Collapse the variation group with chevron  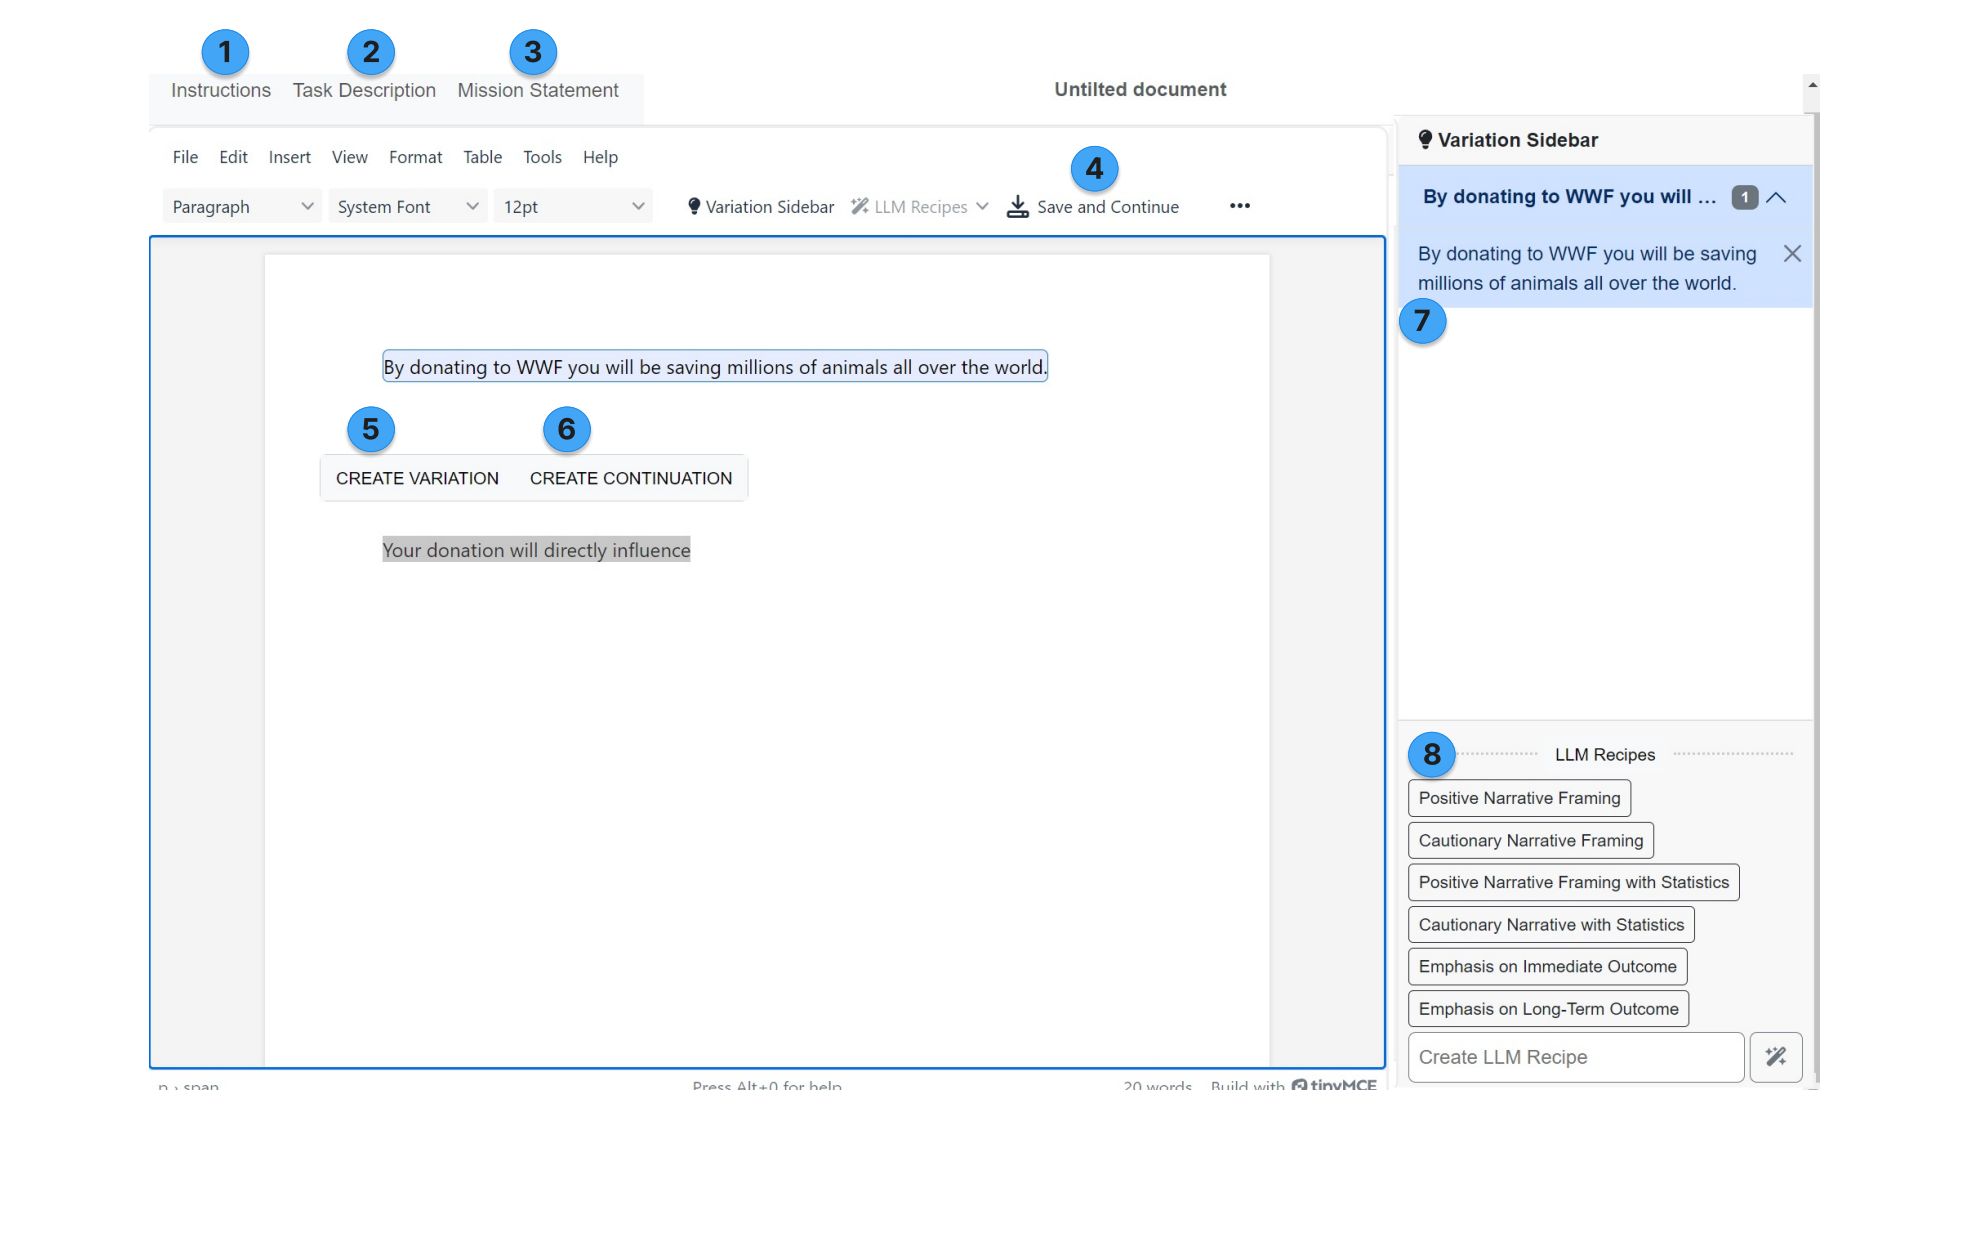coord(1776,198)
